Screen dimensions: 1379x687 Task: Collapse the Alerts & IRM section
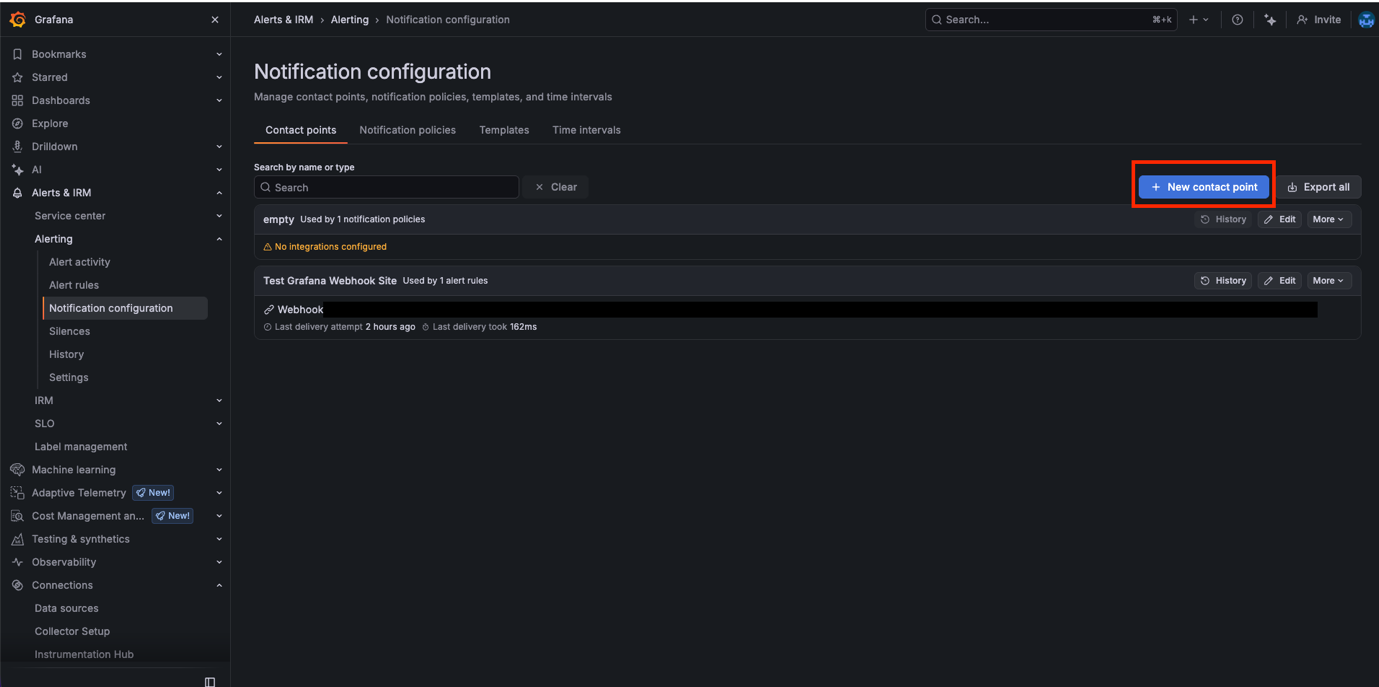219,193
